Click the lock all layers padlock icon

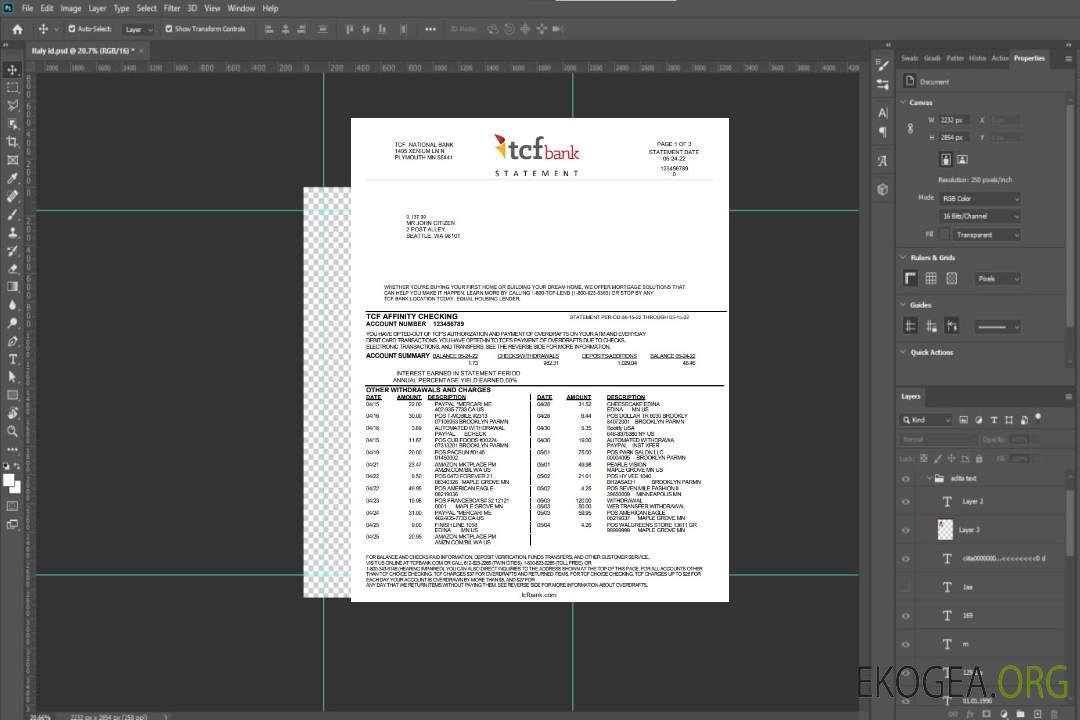click(979, 458)
